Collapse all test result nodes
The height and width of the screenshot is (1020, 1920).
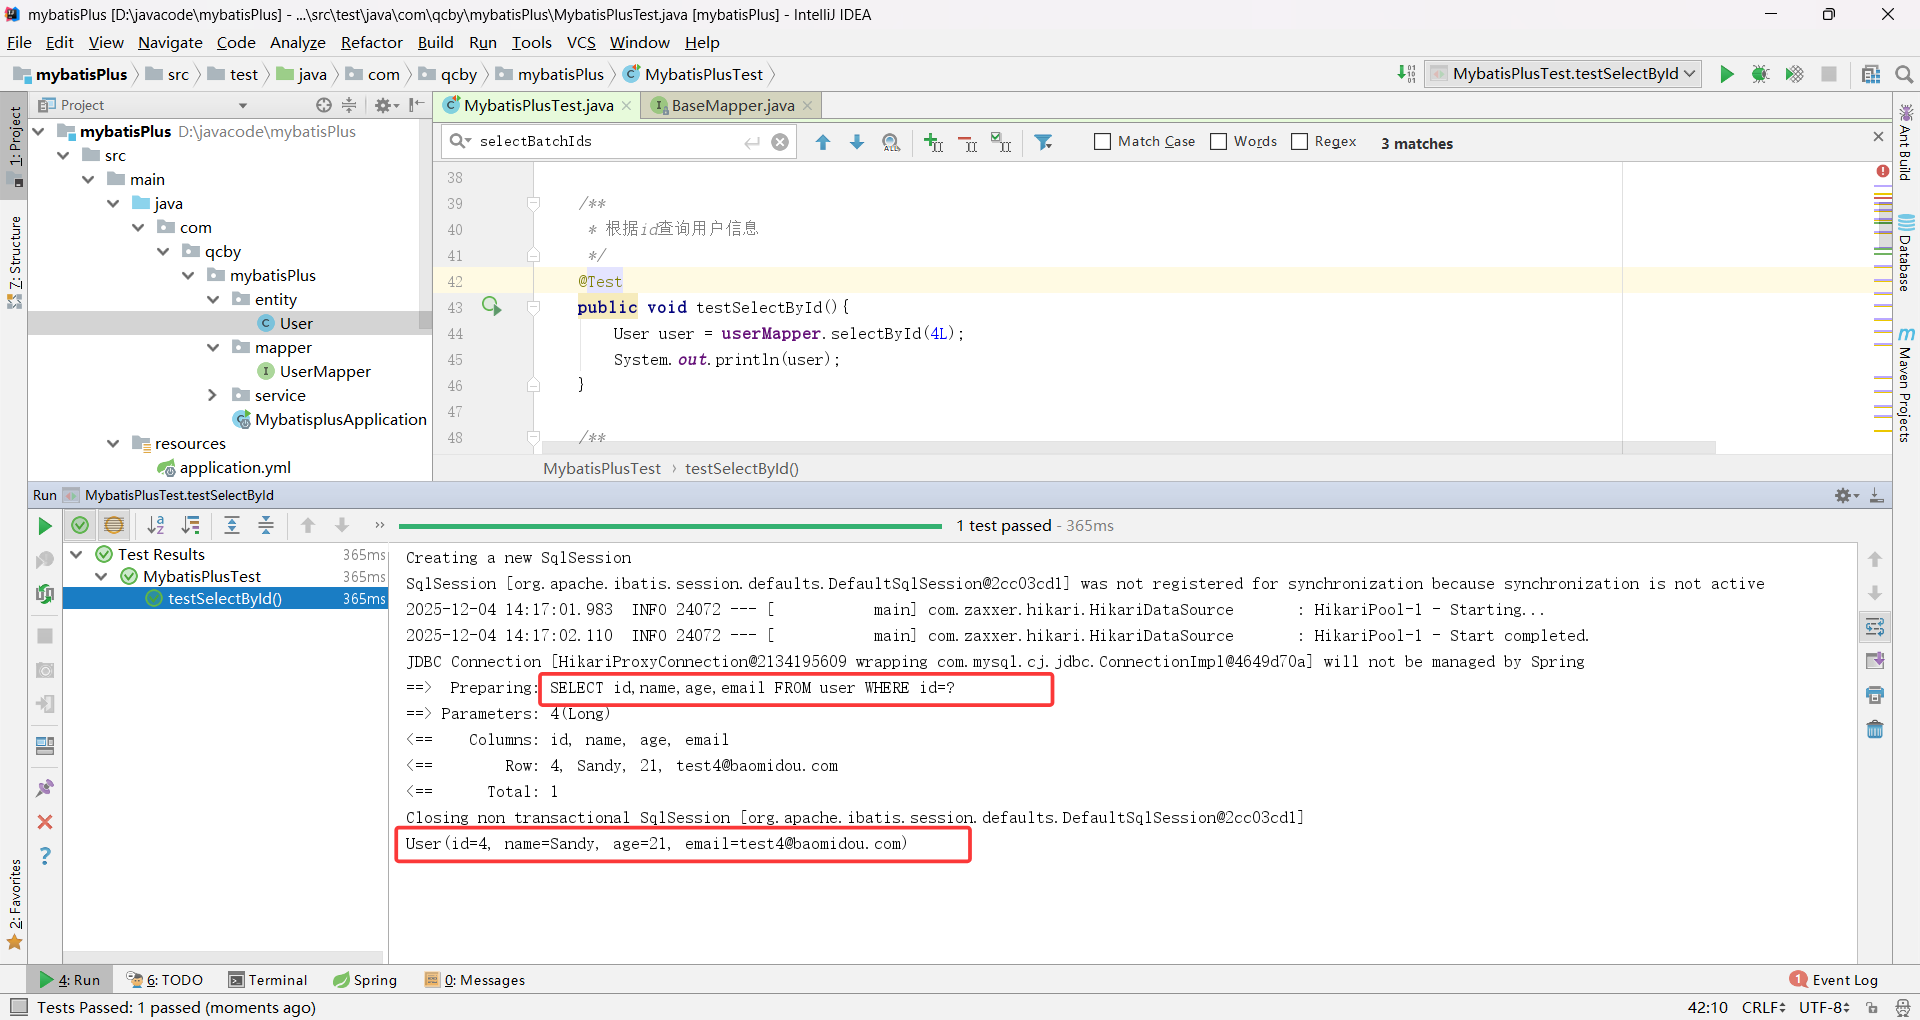(266, 525)
